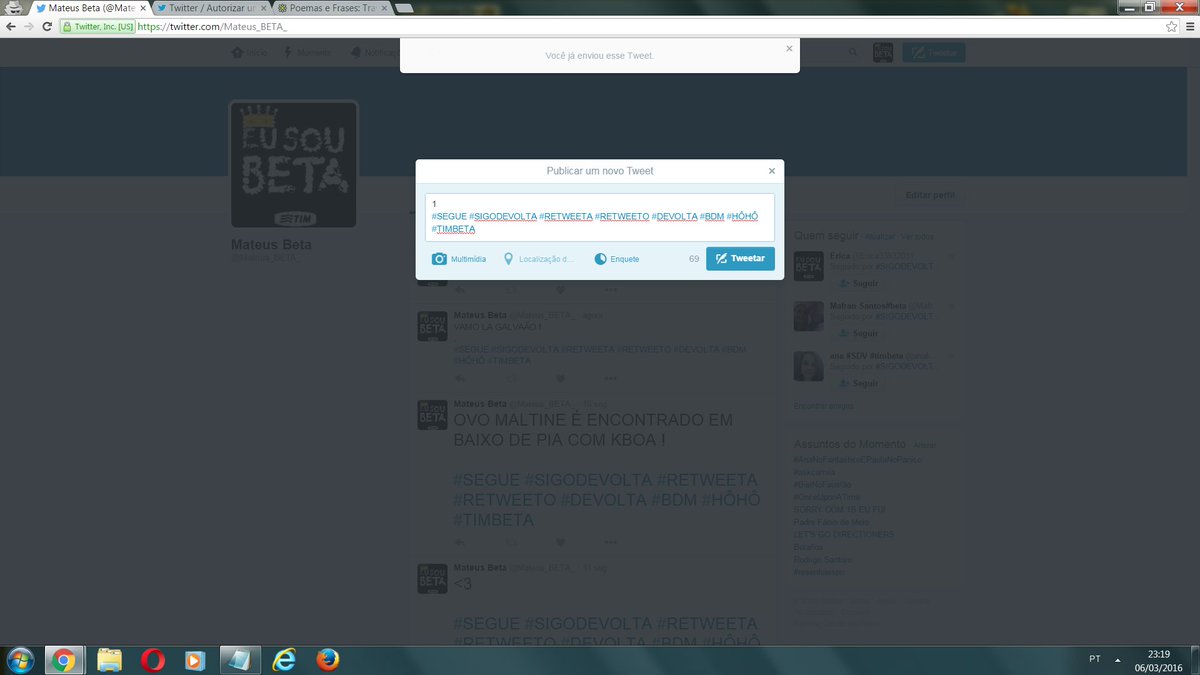
Task: Add media via the Multimídia camera icon
Action: click(439, 259)
